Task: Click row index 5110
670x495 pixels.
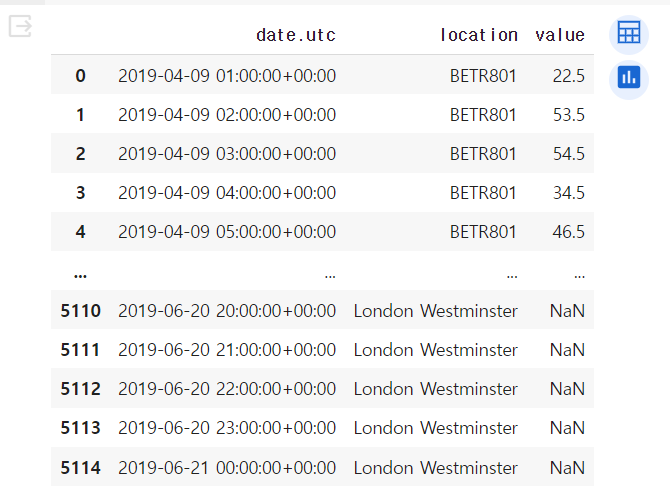Action: (80, 311)
